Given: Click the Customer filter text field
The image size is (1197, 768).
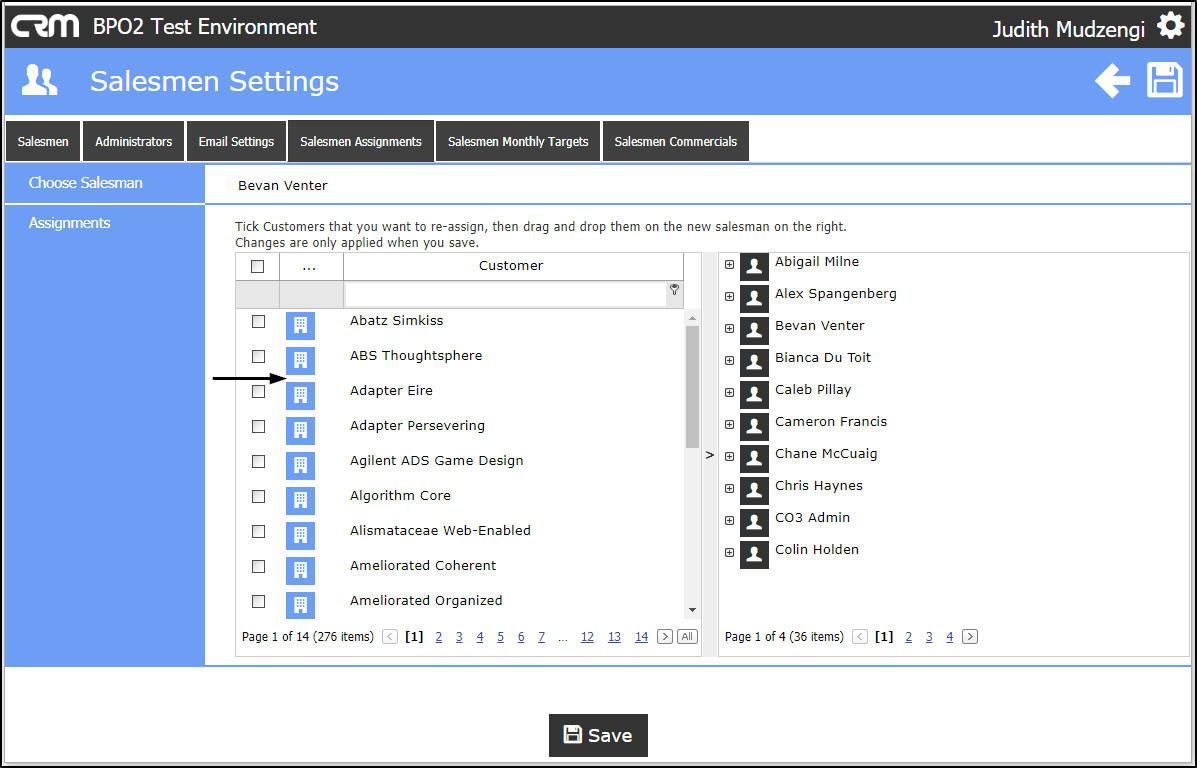Looking at the screenshot, I should pyautogui.click(x=505, y=294).
